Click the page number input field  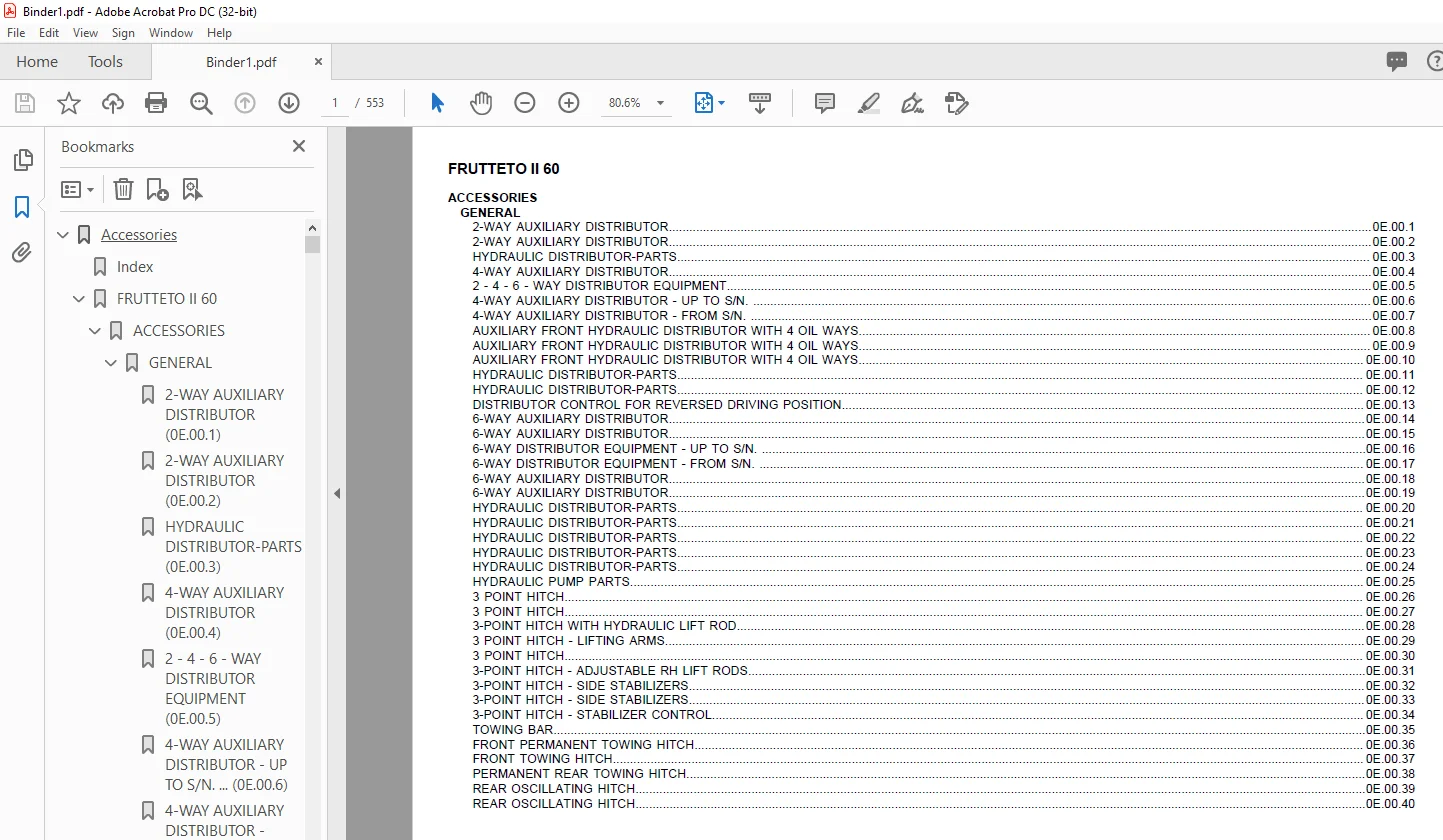(335, 103)
